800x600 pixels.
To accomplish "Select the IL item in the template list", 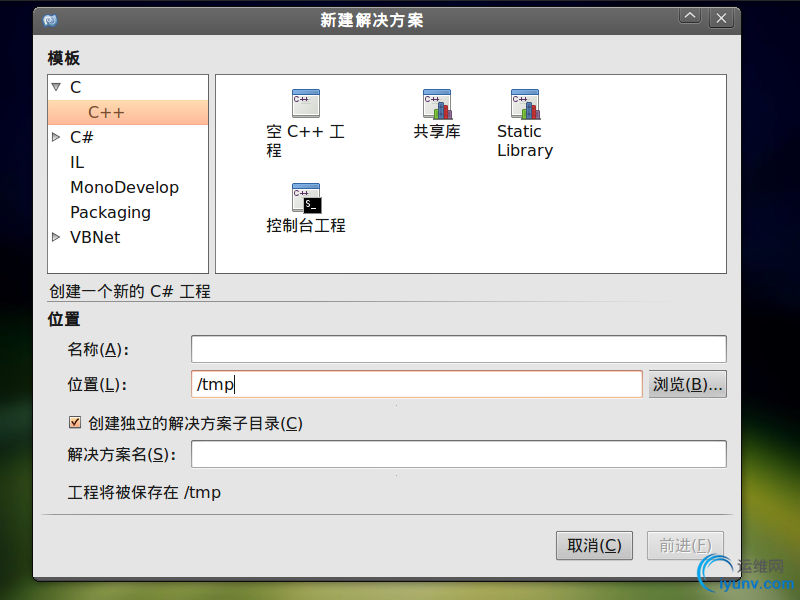I will point(76,162).
